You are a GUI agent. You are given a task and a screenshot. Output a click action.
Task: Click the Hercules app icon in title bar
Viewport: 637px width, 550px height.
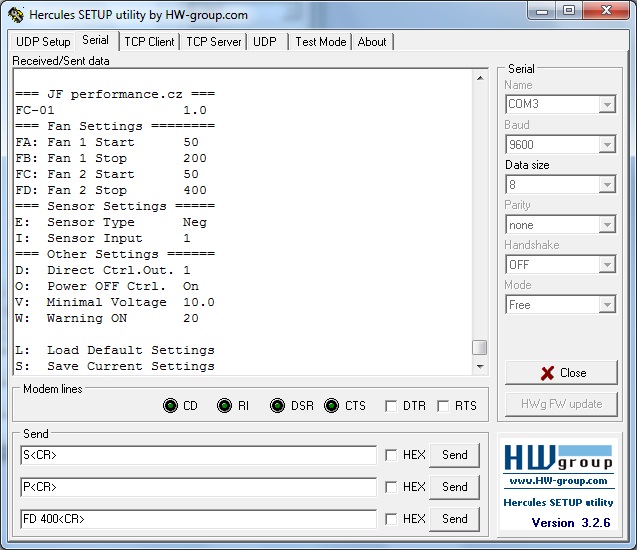[x=16, y=15]
